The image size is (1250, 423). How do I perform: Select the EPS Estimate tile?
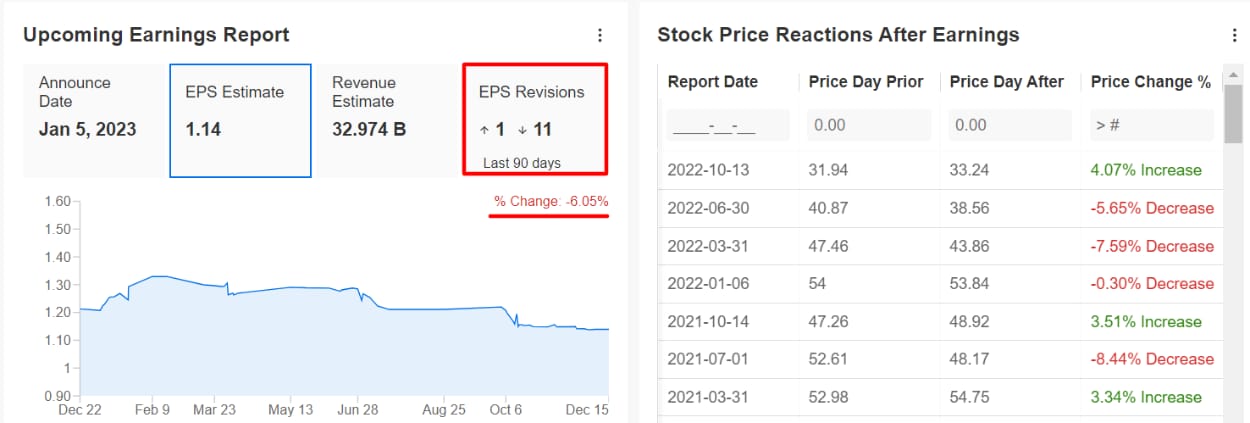tap(240, 121)
